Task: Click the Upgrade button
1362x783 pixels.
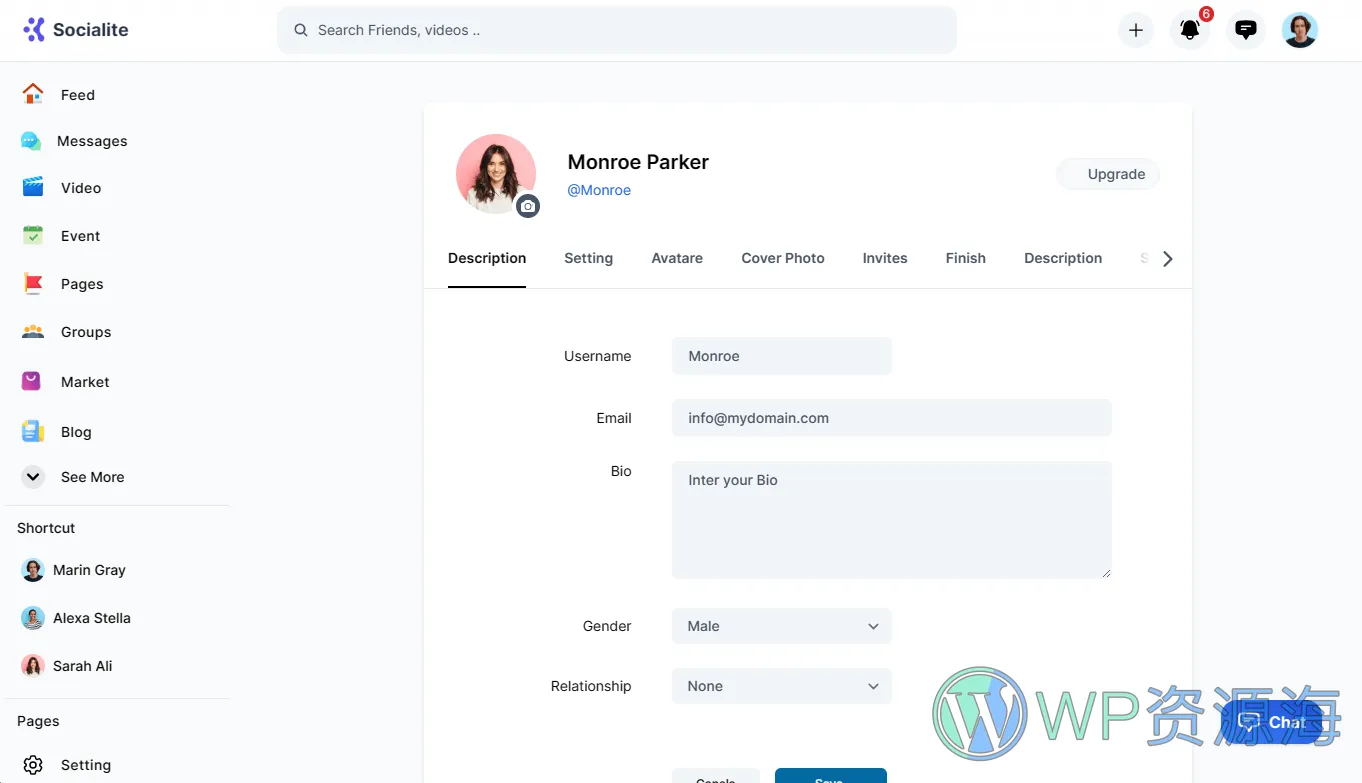Action: point(1108,174)
